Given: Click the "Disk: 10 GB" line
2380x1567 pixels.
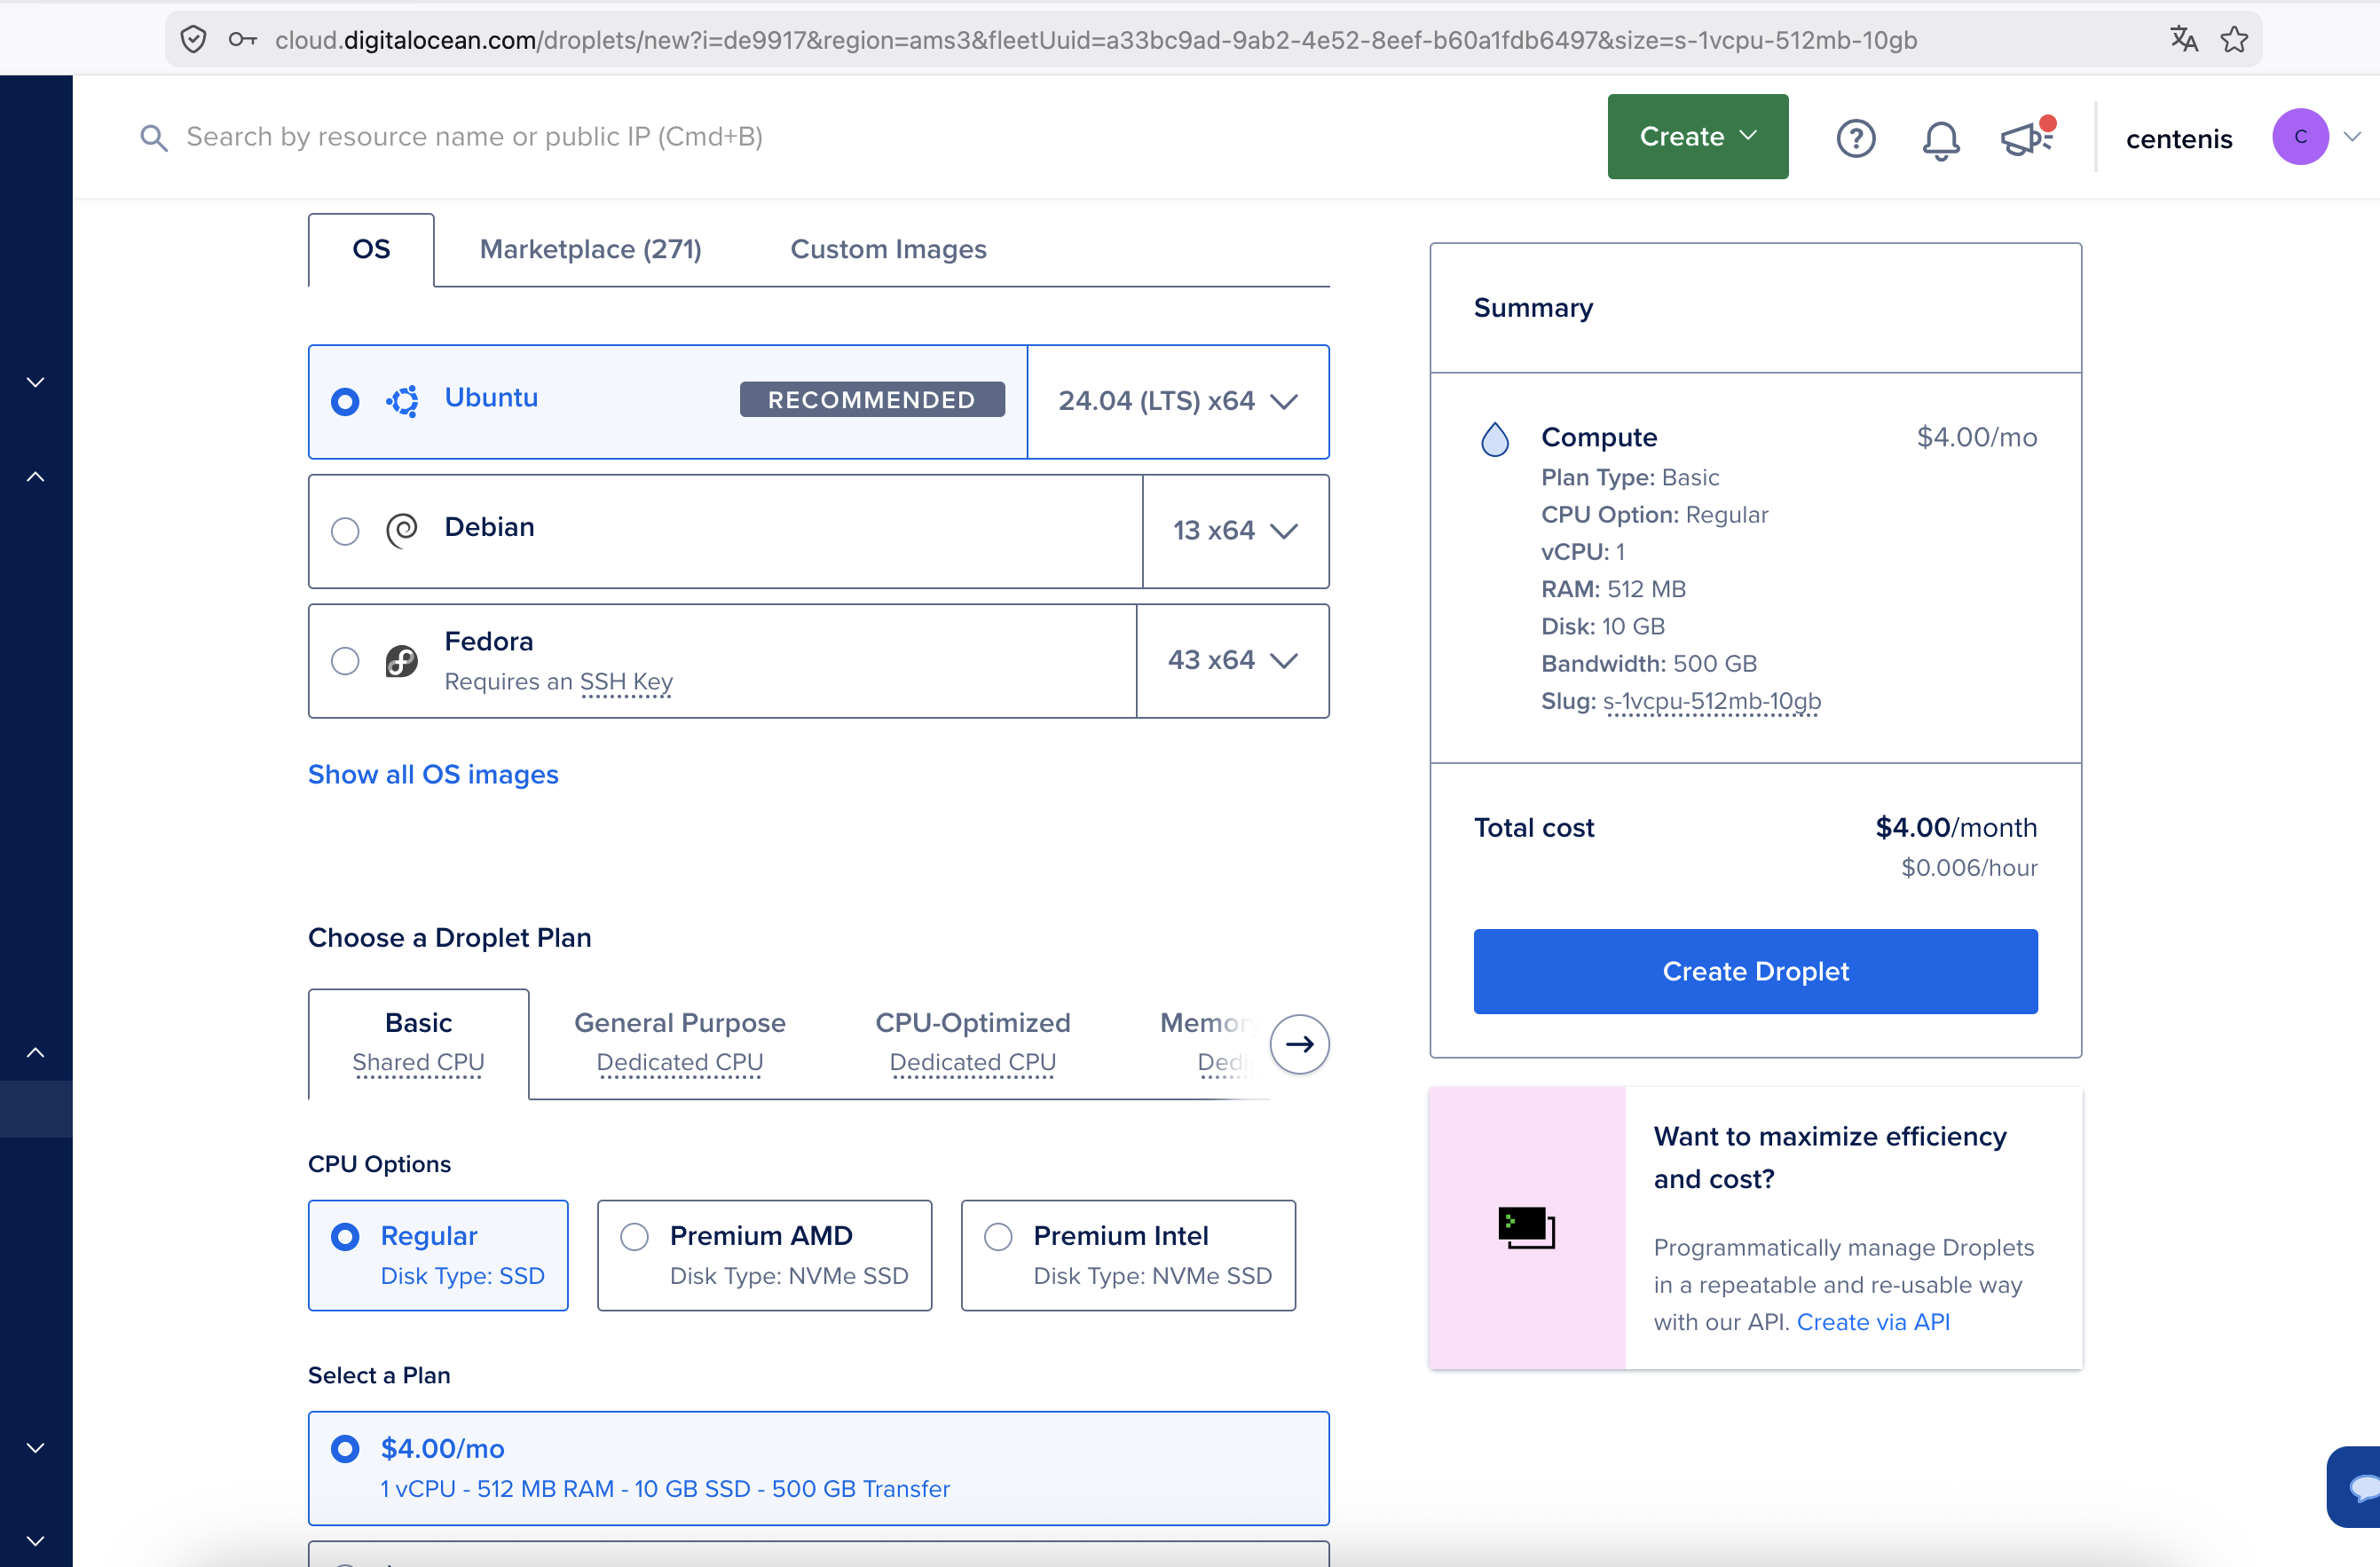Looking at the screenshot, I should (1603, 626).
